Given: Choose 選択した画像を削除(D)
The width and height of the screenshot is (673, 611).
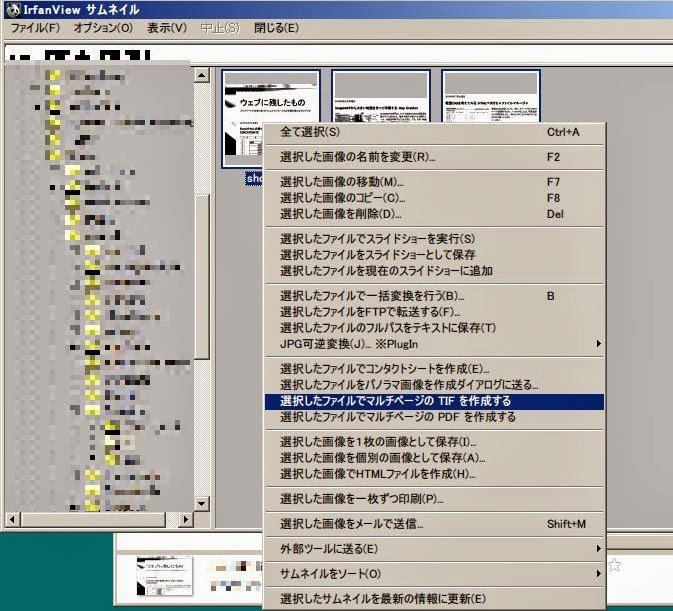Looking at the screenshot, I should (434, 214).
